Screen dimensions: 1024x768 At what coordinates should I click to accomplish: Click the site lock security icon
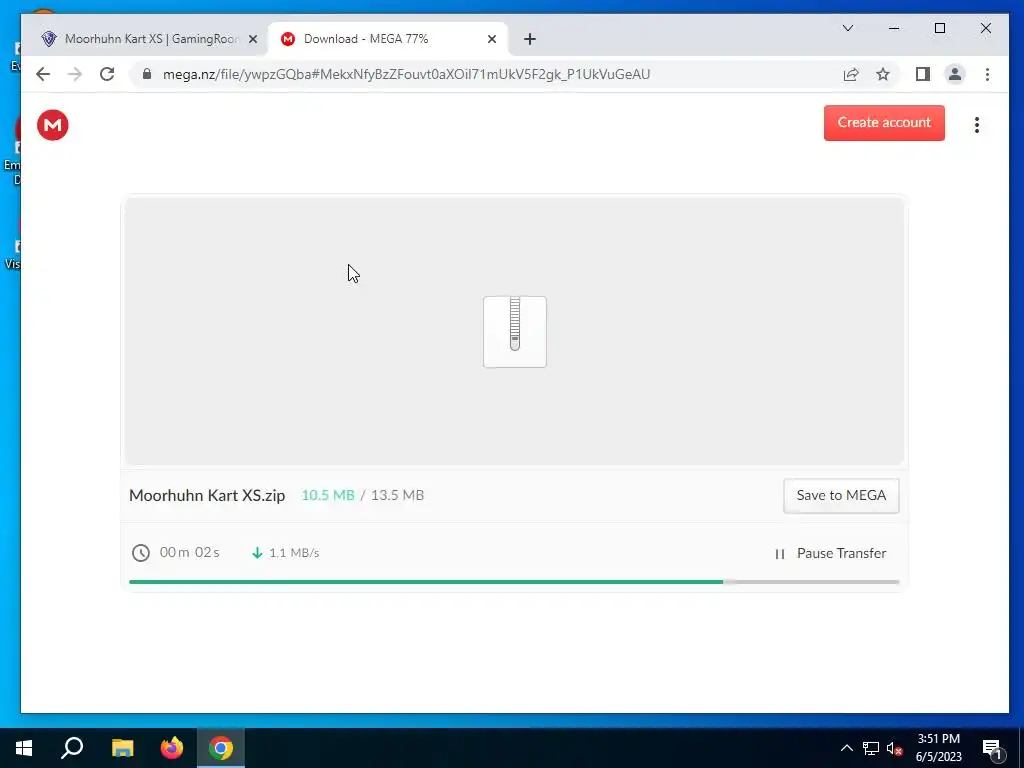(x=147, y=74)
